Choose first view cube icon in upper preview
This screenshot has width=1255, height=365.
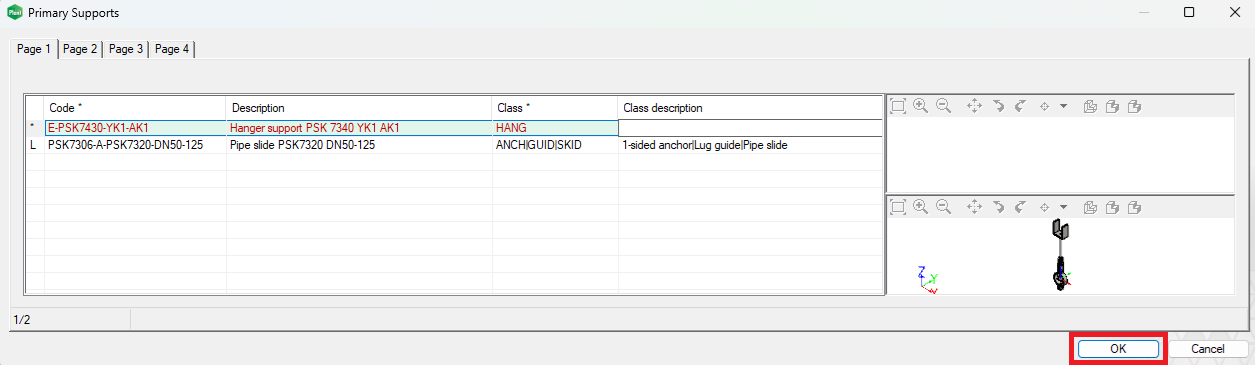pyautogui.click(x=1091, y=106)
